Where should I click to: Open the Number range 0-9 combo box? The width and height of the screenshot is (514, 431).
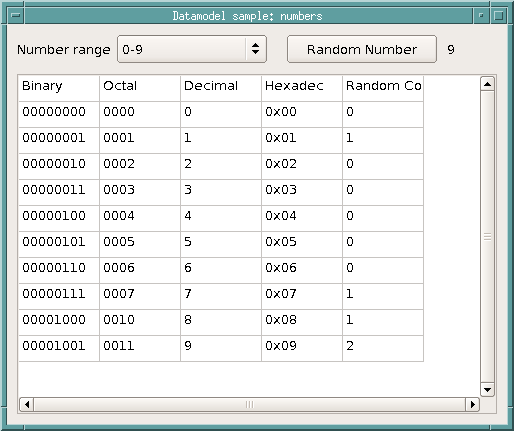click(x=192, y=49)
